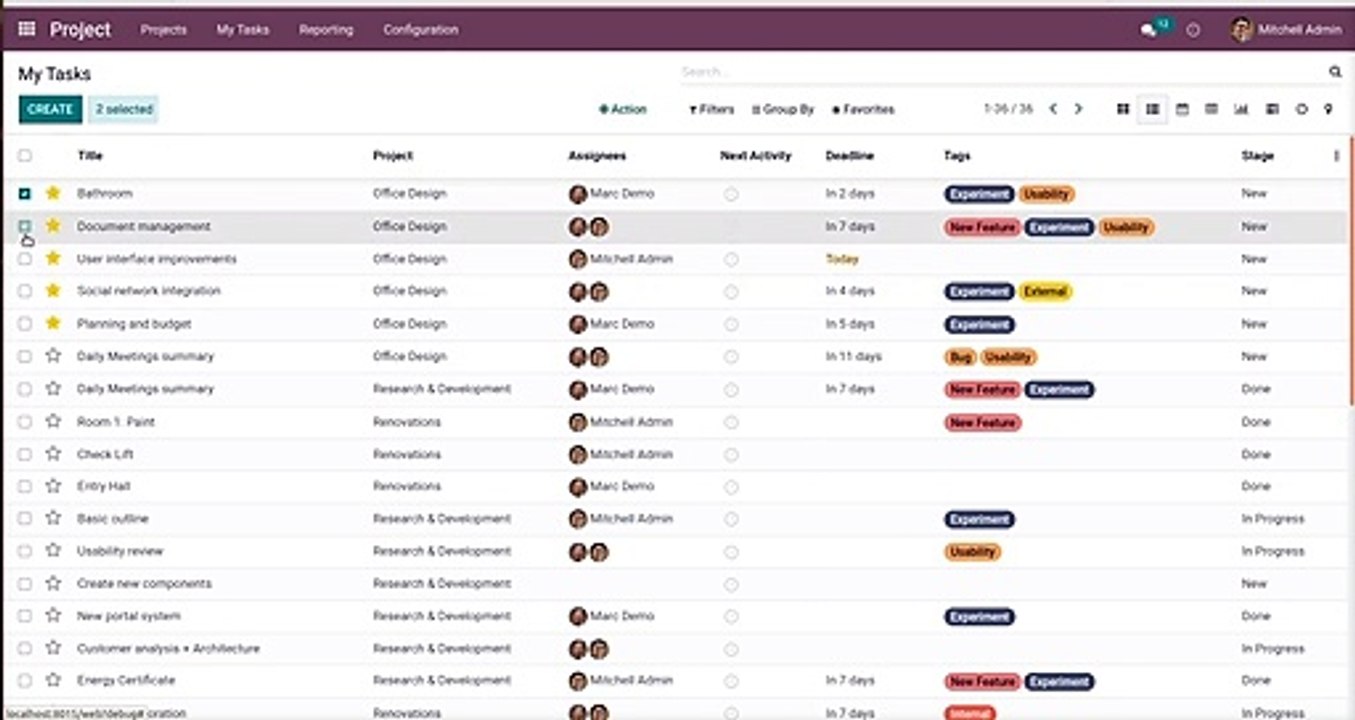Switch to Pivot table view
Screen dimensions: 1355x720
(1211, 109)
